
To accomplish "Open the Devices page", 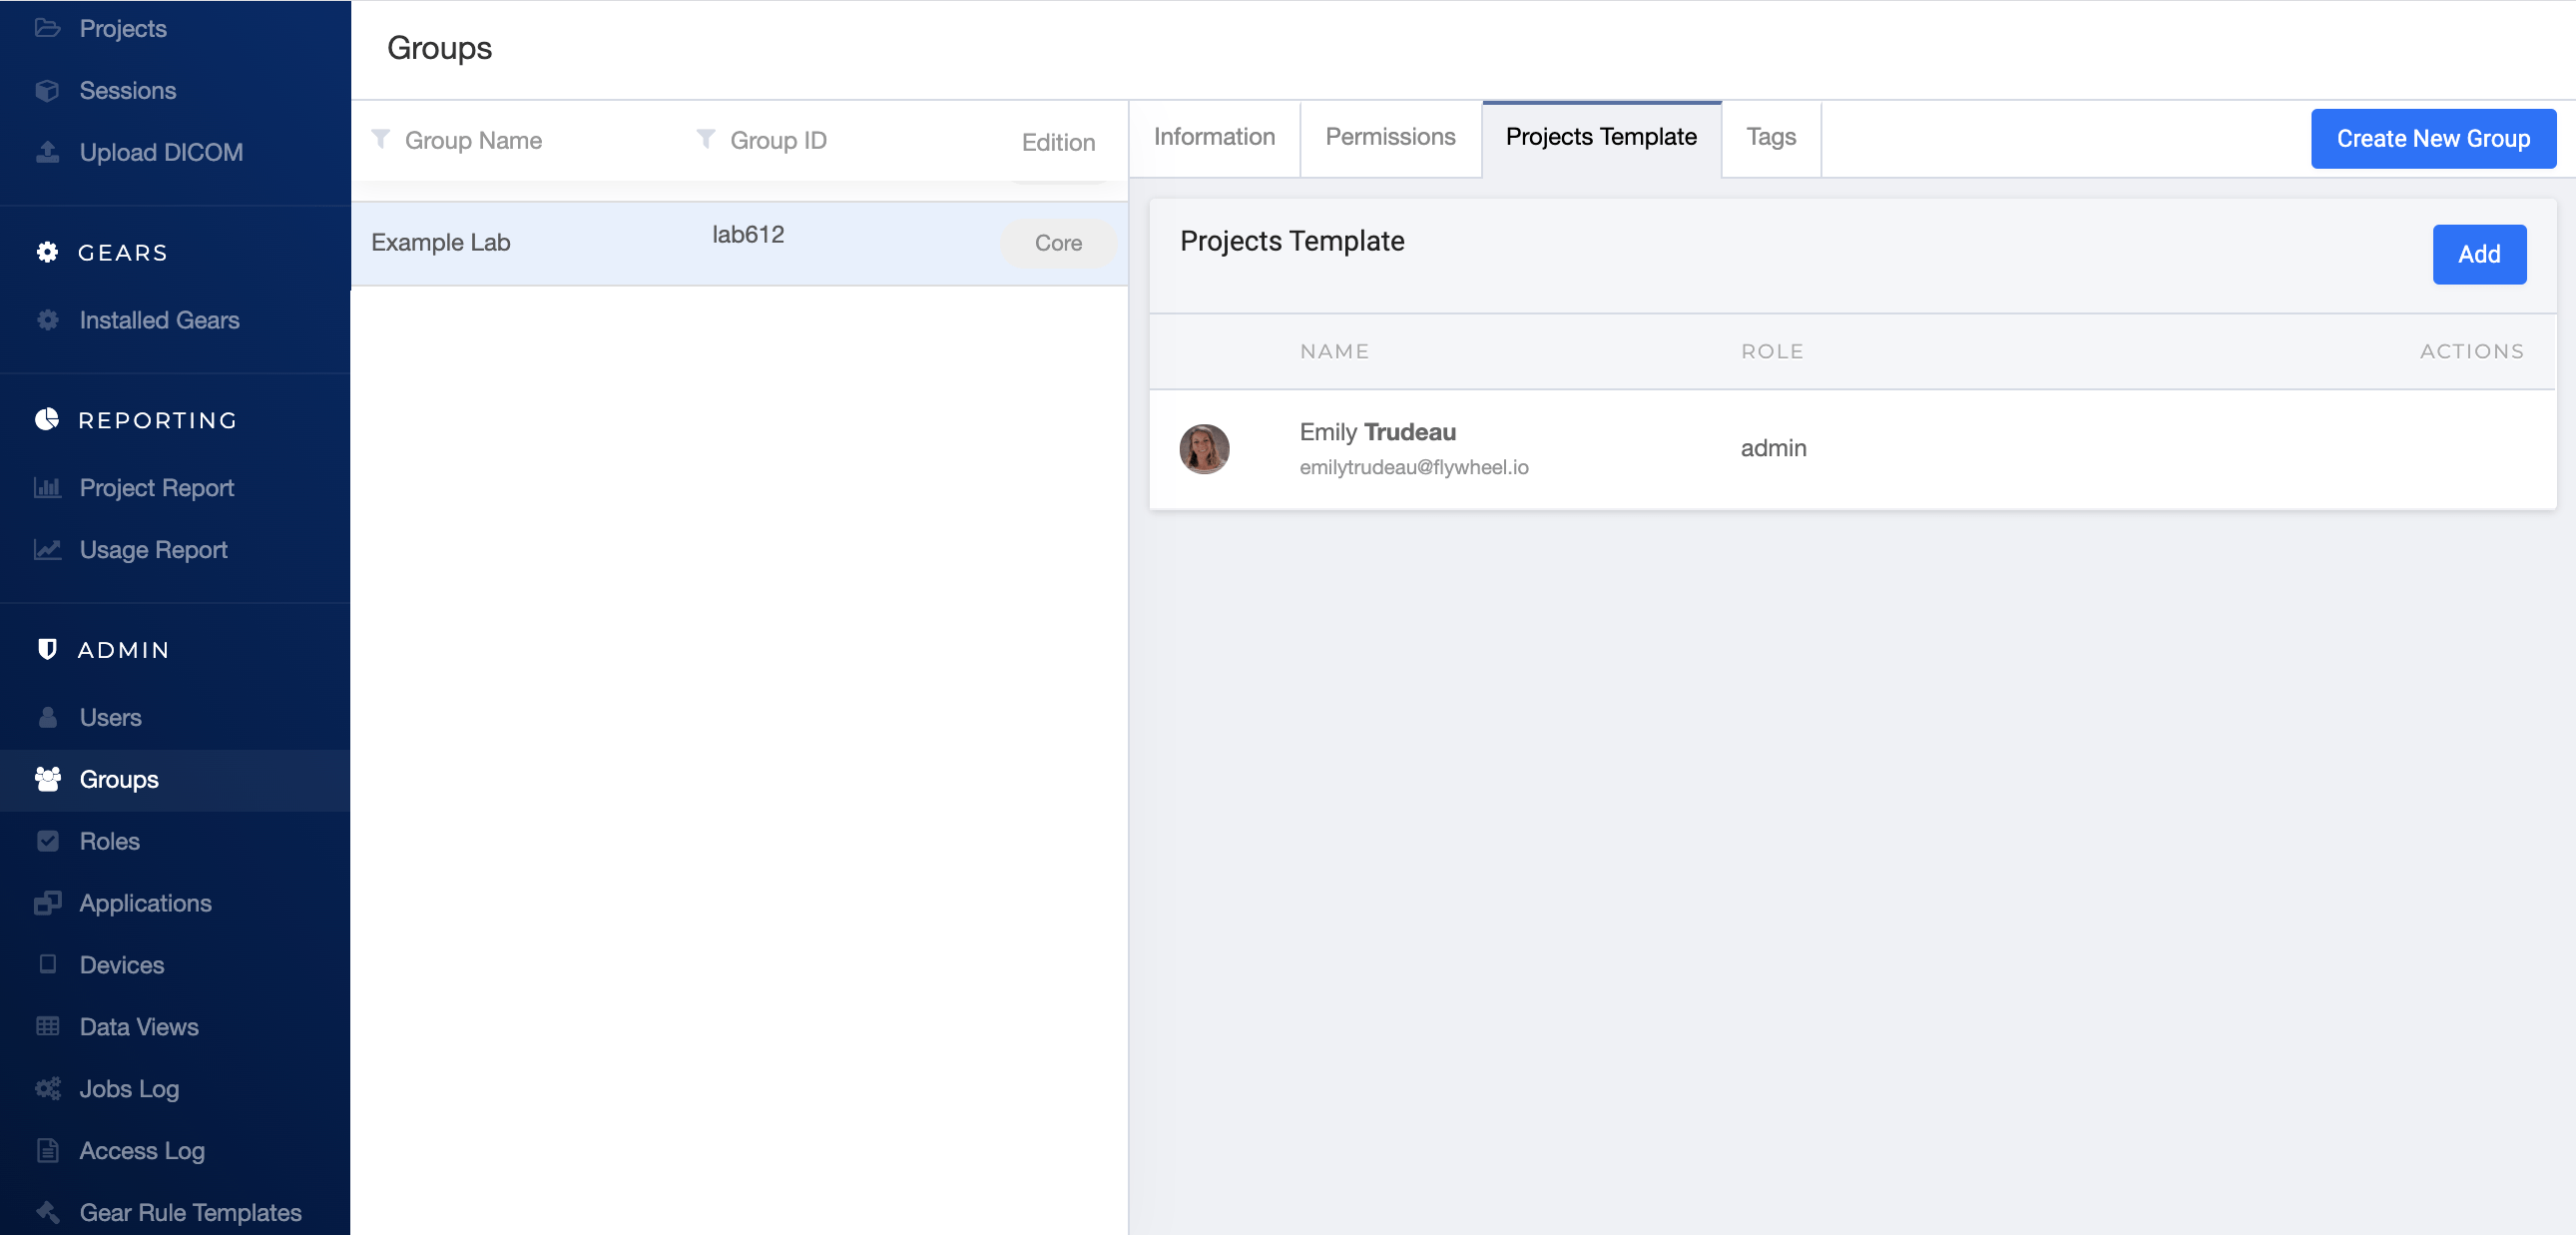I will coord(48,965).
